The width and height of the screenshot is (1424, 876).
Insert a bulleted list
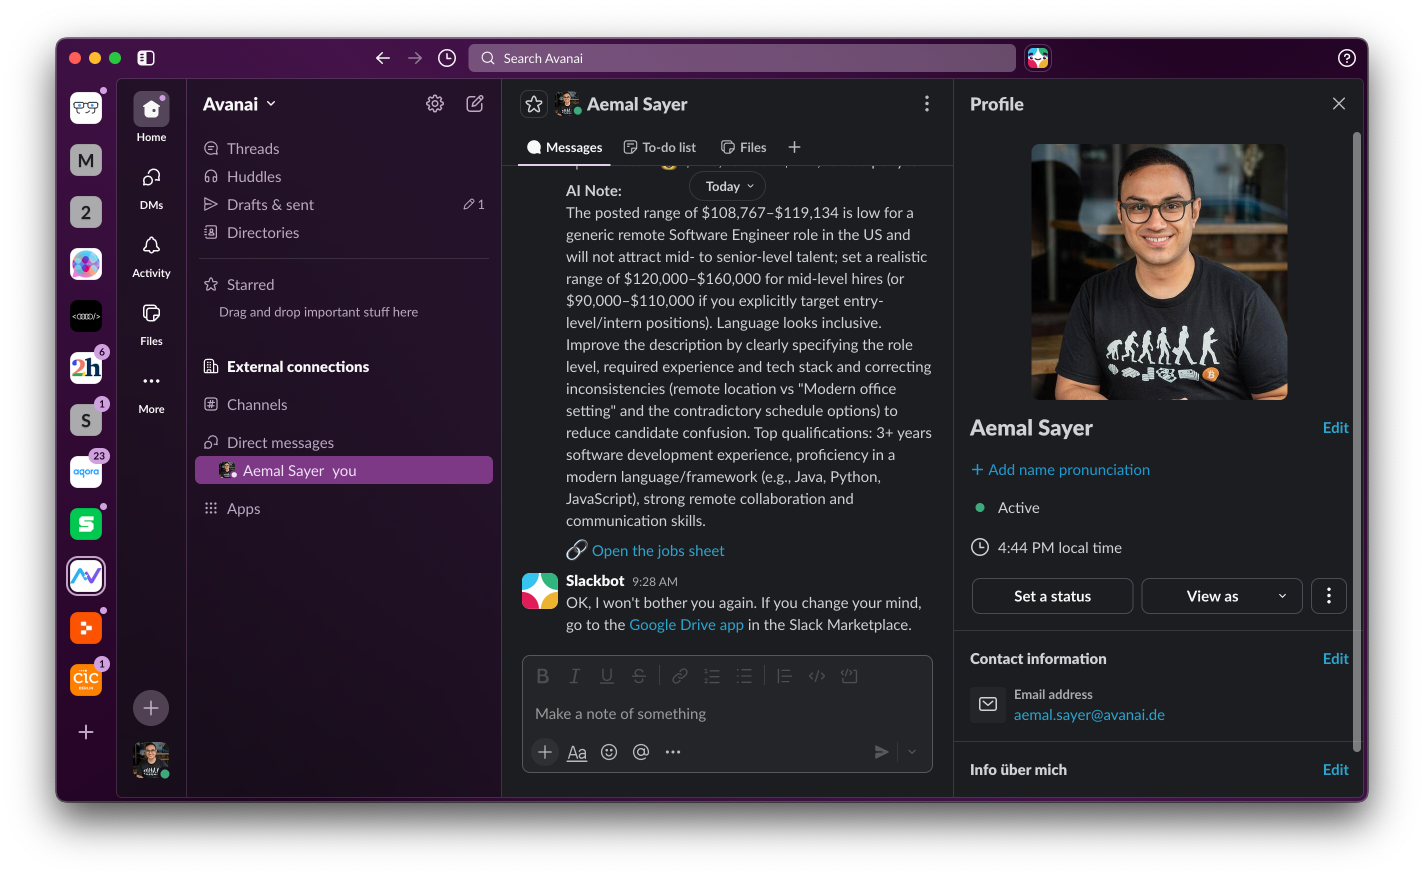(744, 676)
